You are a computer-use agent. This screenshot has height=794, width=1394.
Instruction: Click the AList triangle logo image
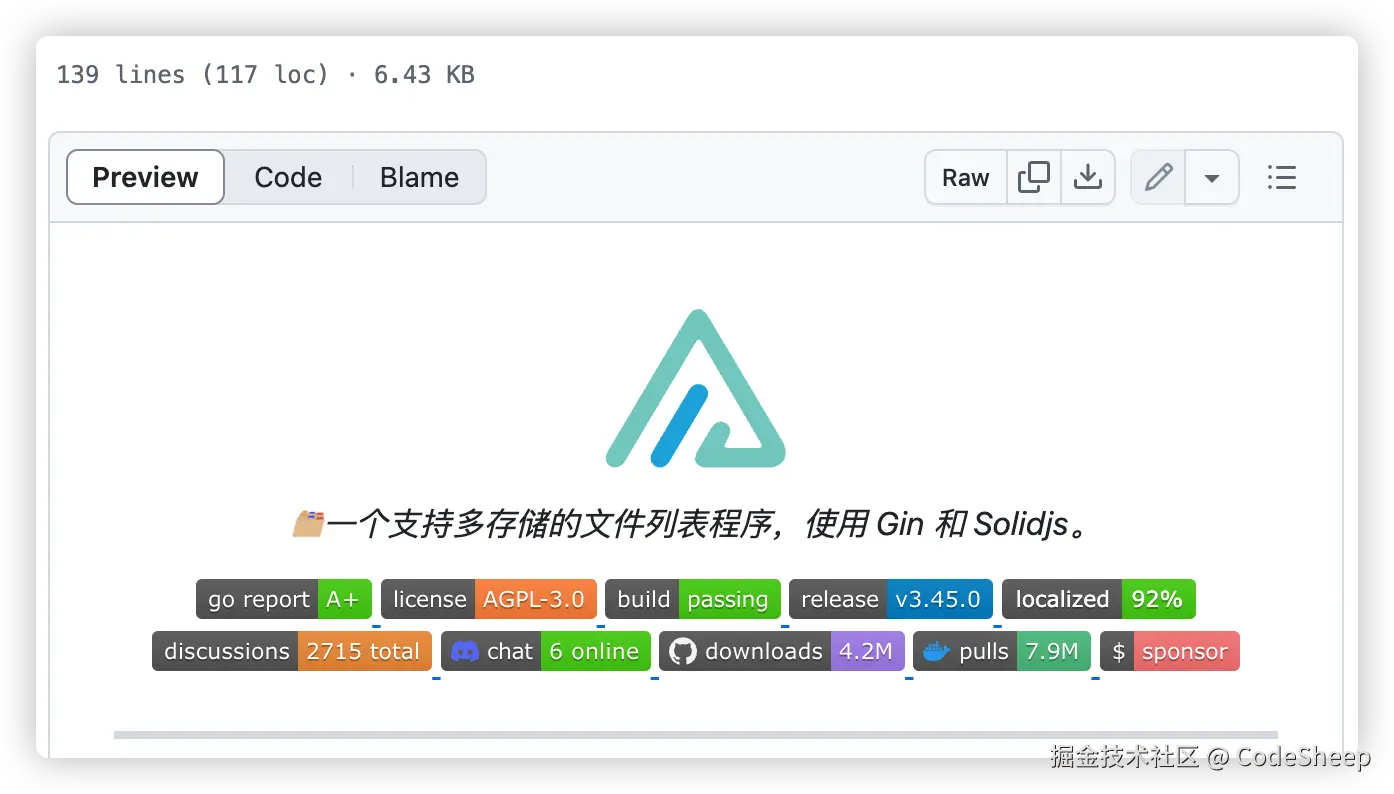click(696, 388)
